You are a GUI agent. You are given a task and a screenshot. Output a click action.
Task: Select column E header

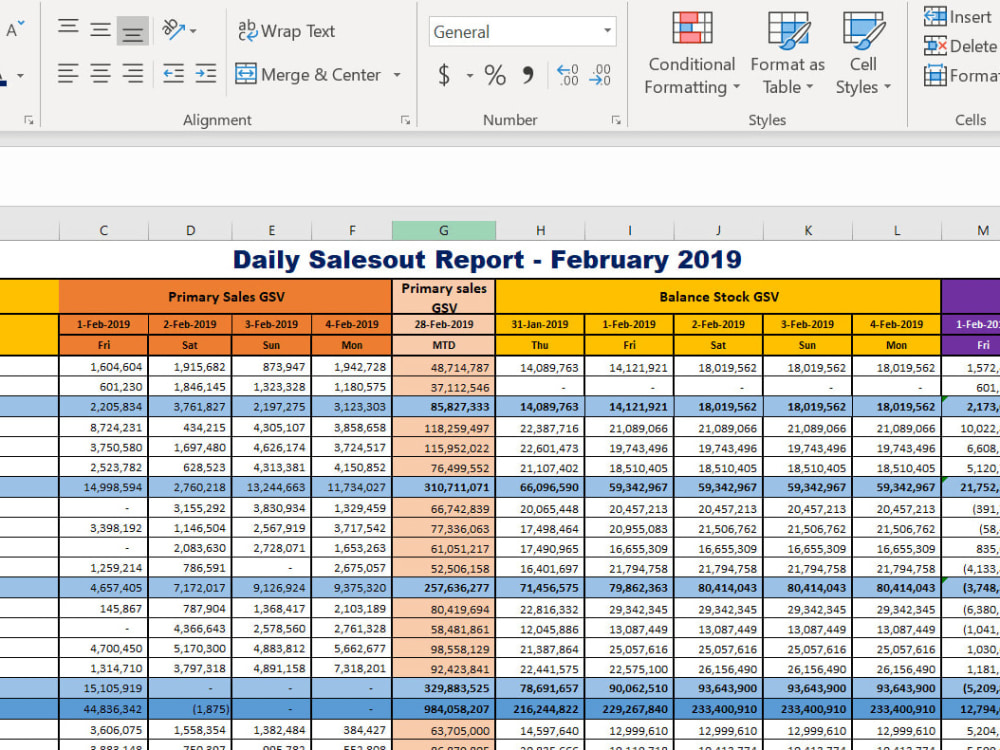pyautogui.click(x=272, y=231)
